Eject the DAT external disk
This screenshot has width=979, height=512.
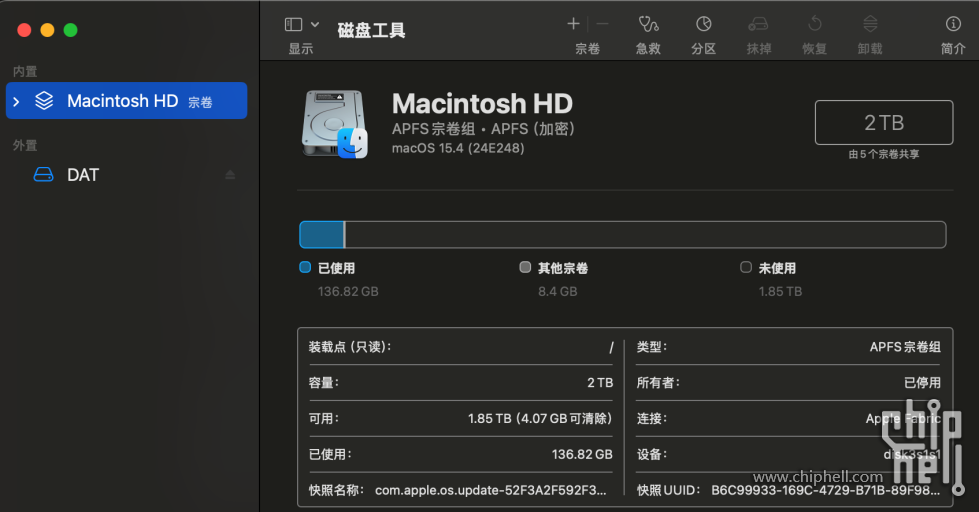[230, 175]
